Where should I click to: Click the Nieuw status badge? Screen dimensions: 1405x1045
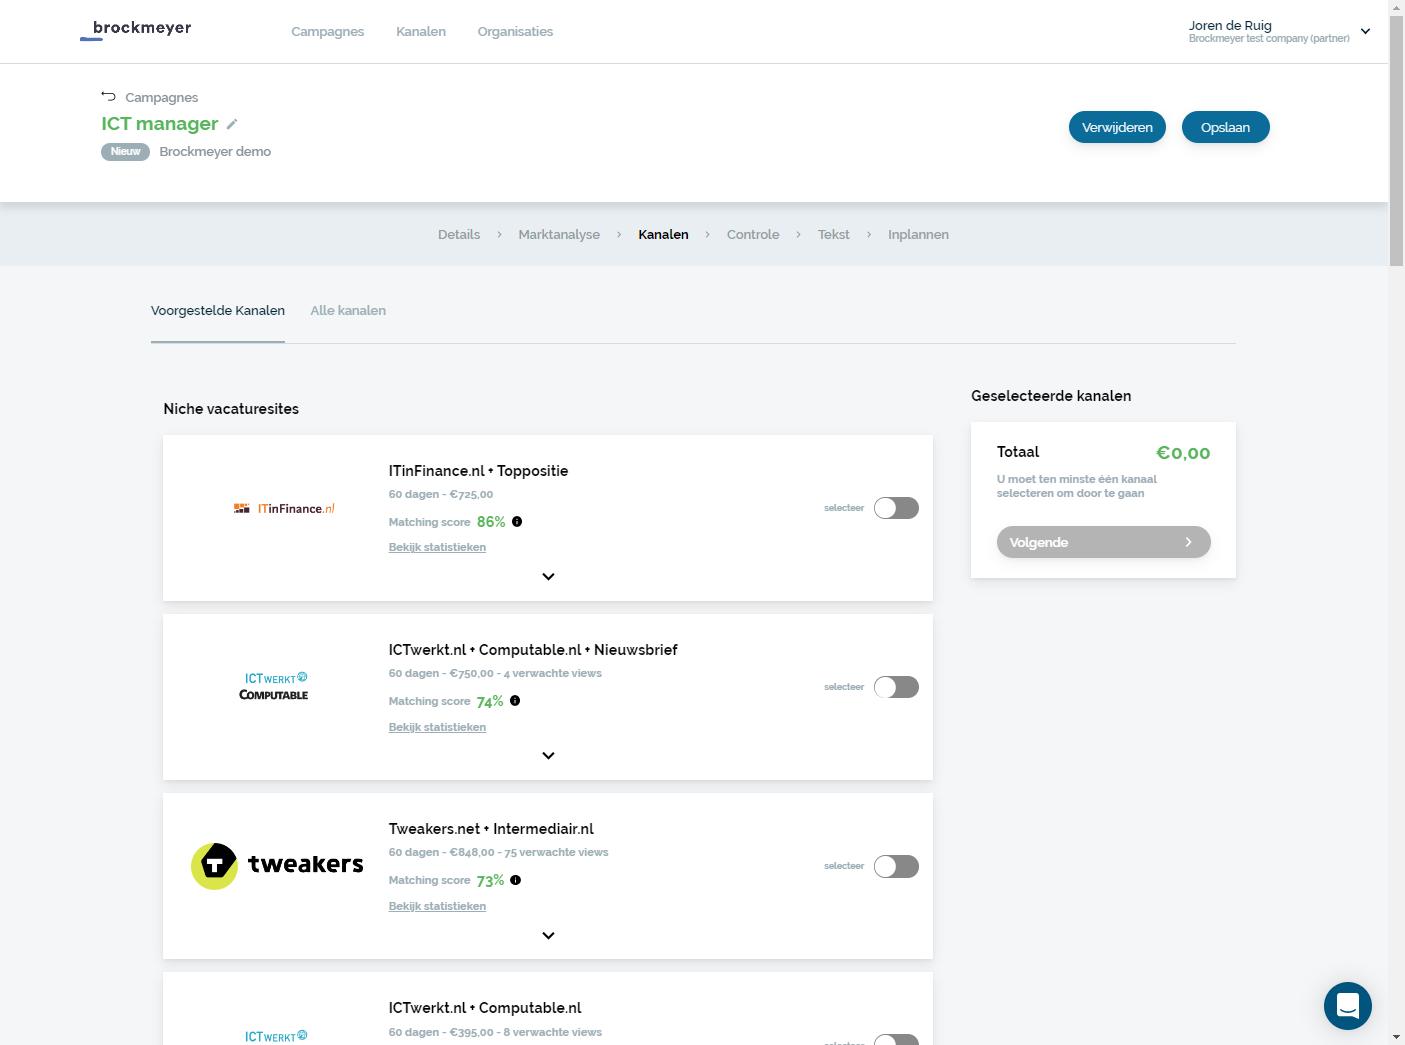point(125,152)
